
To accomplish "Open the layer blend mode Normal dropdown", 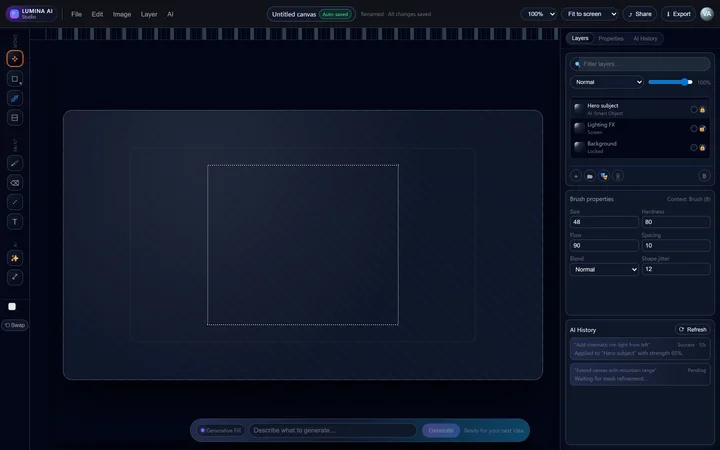I will point(607,82).
